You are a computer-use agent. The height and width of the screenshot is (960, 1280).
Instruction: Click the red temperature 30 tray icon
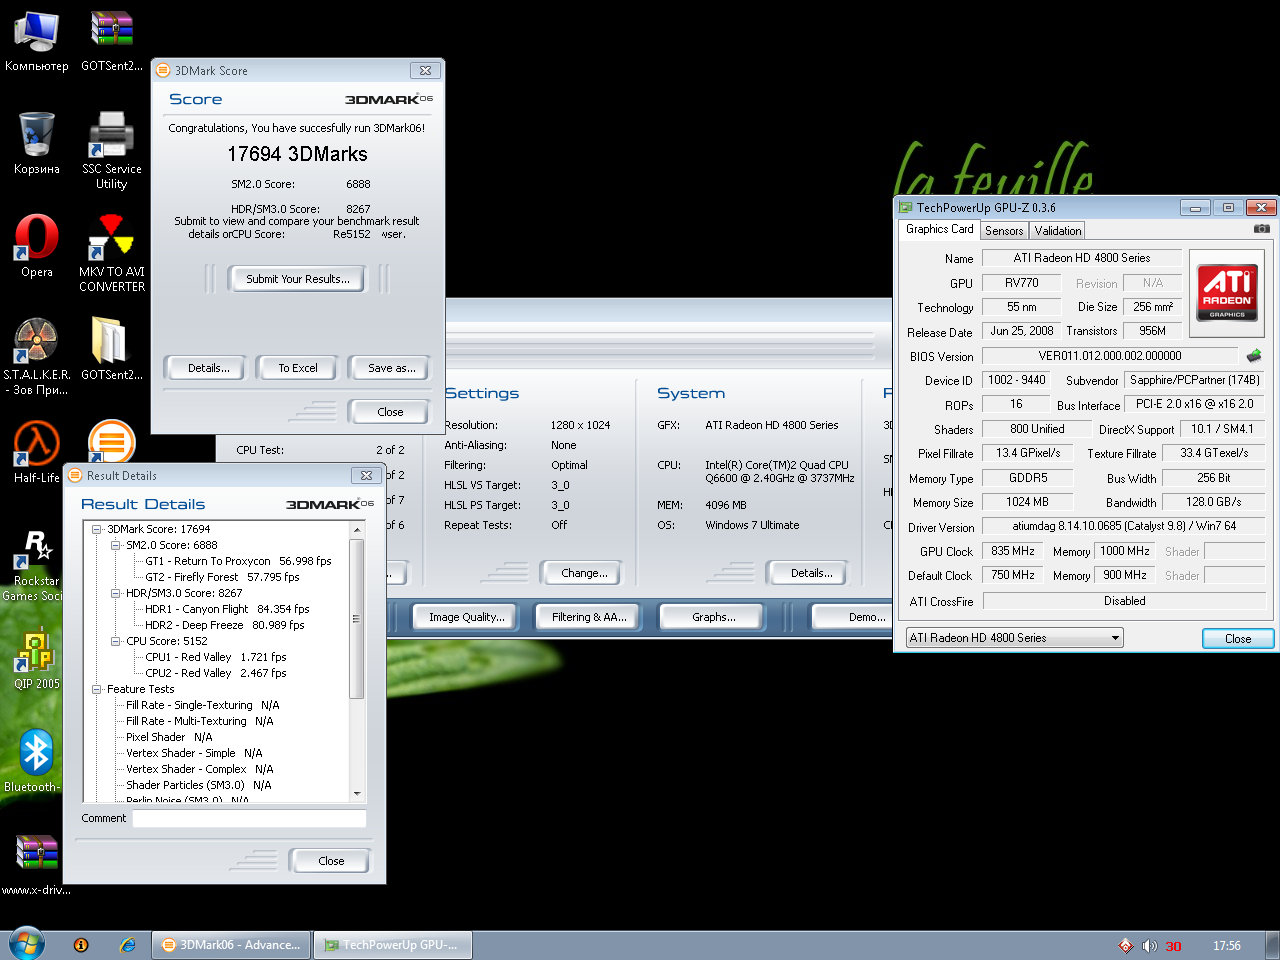pyautogui.click(x=1173, y=945)
